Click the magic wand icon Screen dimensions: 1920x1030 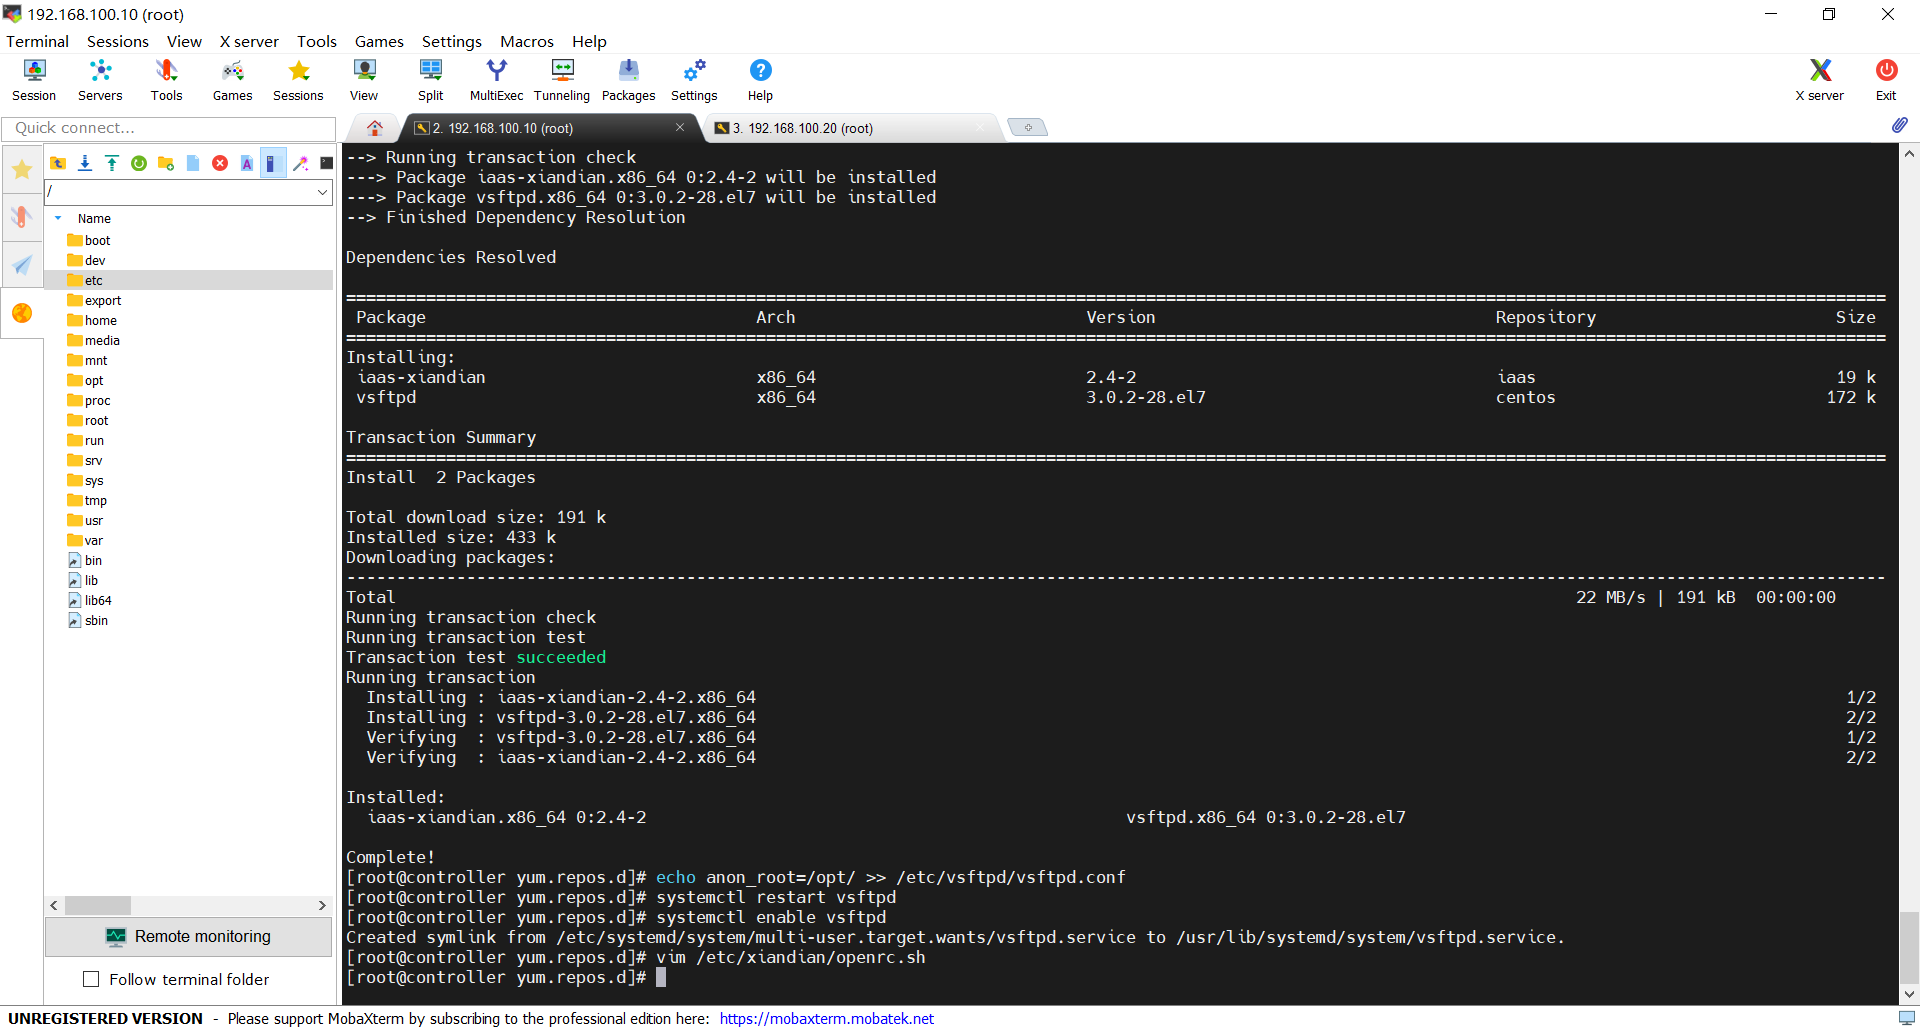click(300, 163)
